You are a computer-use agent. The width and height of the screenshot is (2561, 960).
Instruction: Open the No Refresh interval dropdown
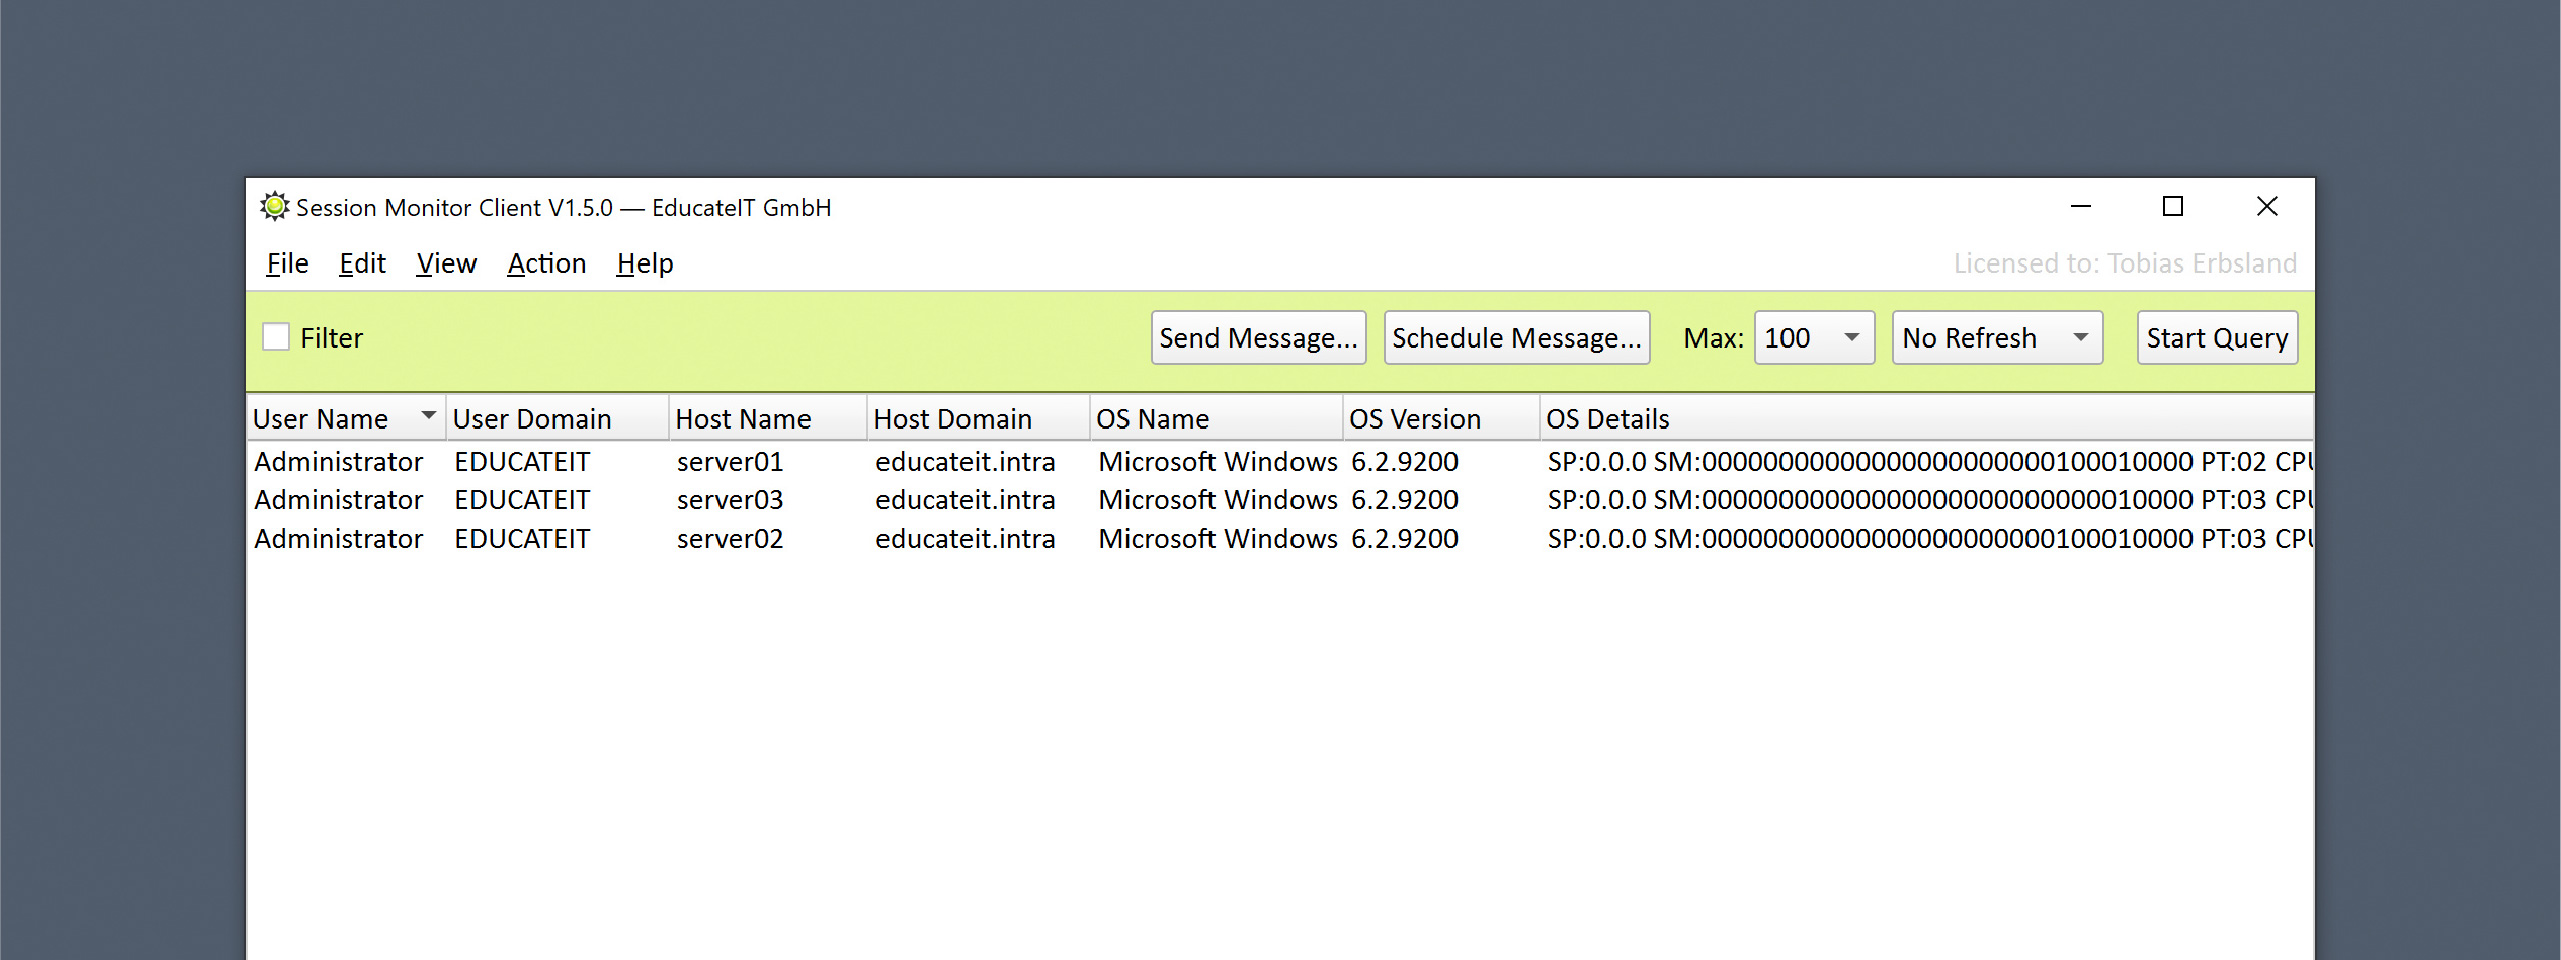coord(1996,337)
